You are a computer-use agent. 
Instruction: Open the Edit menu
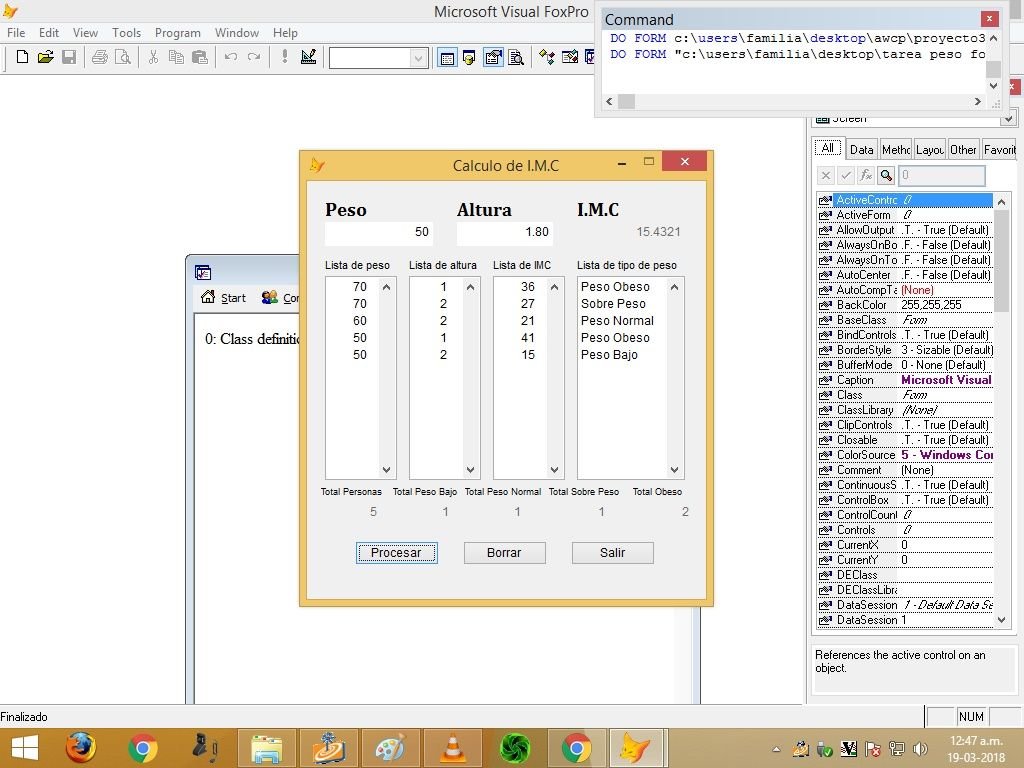[x=48, y=33]
